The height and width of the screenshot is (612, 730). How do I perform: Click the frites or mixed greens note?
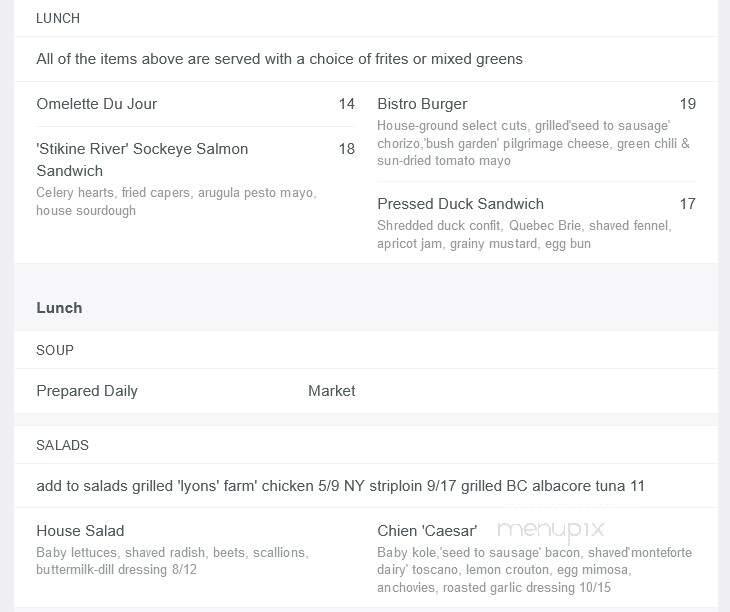279,59
